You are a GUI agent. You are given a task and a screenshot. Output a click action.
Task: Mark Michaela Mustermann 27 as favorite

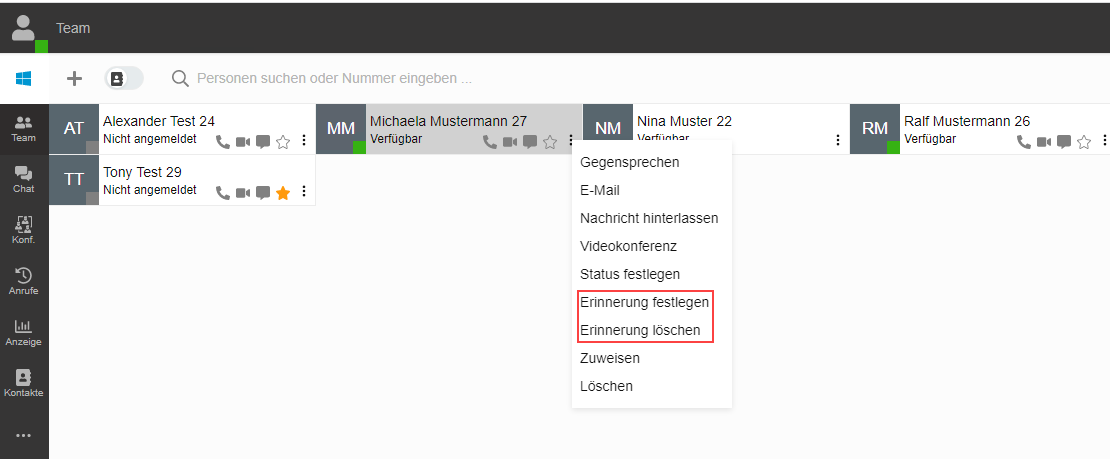550,142
